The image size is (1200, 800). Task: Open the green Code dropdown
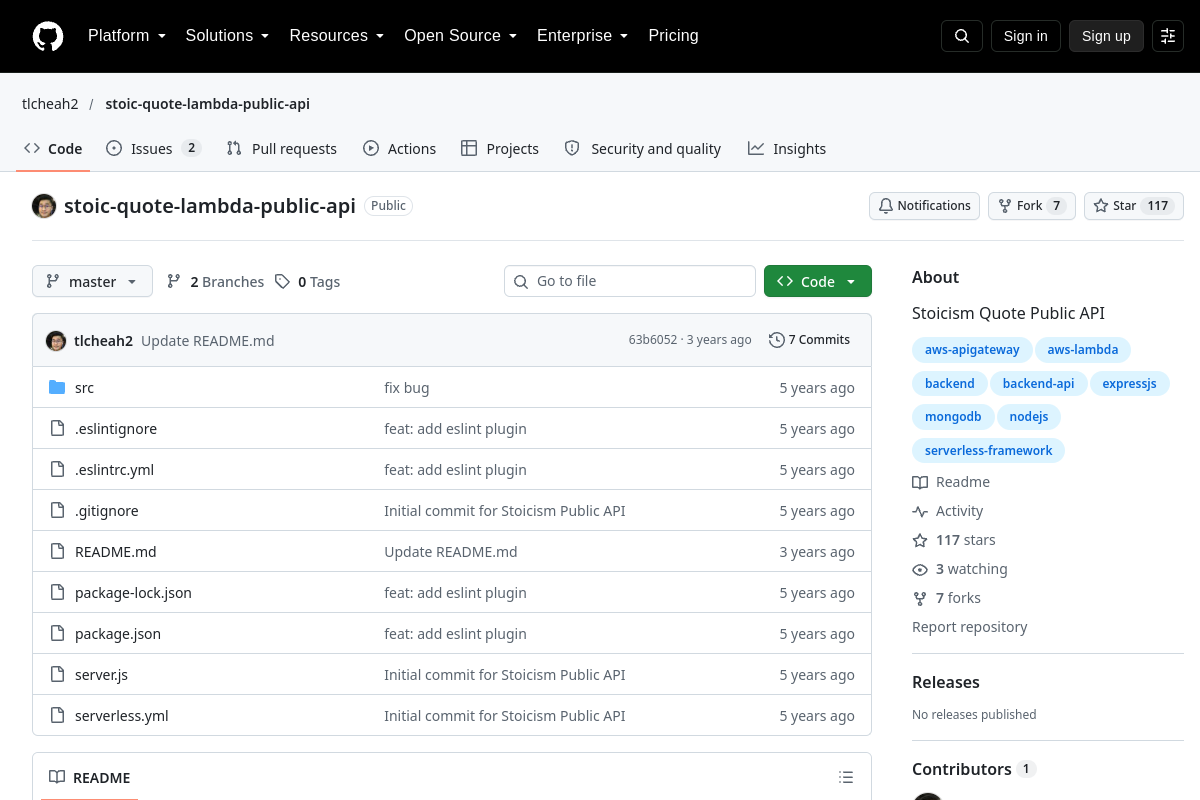(x=818, y=282)
